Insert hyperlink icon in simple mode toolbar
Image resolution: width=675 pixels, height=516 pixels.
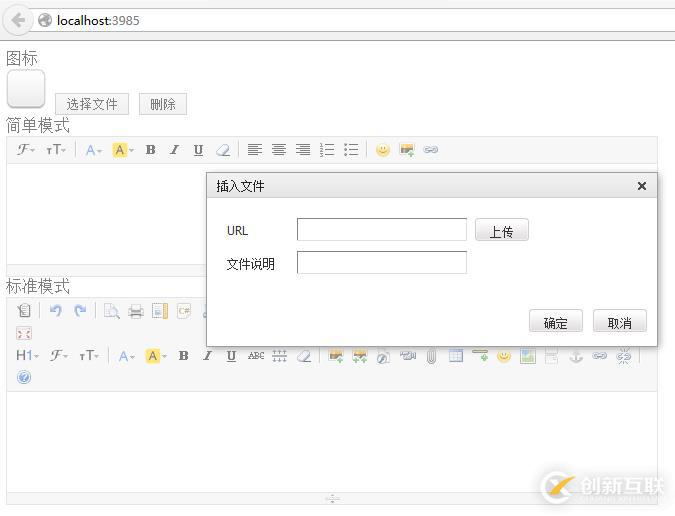(x=431, y=150)
